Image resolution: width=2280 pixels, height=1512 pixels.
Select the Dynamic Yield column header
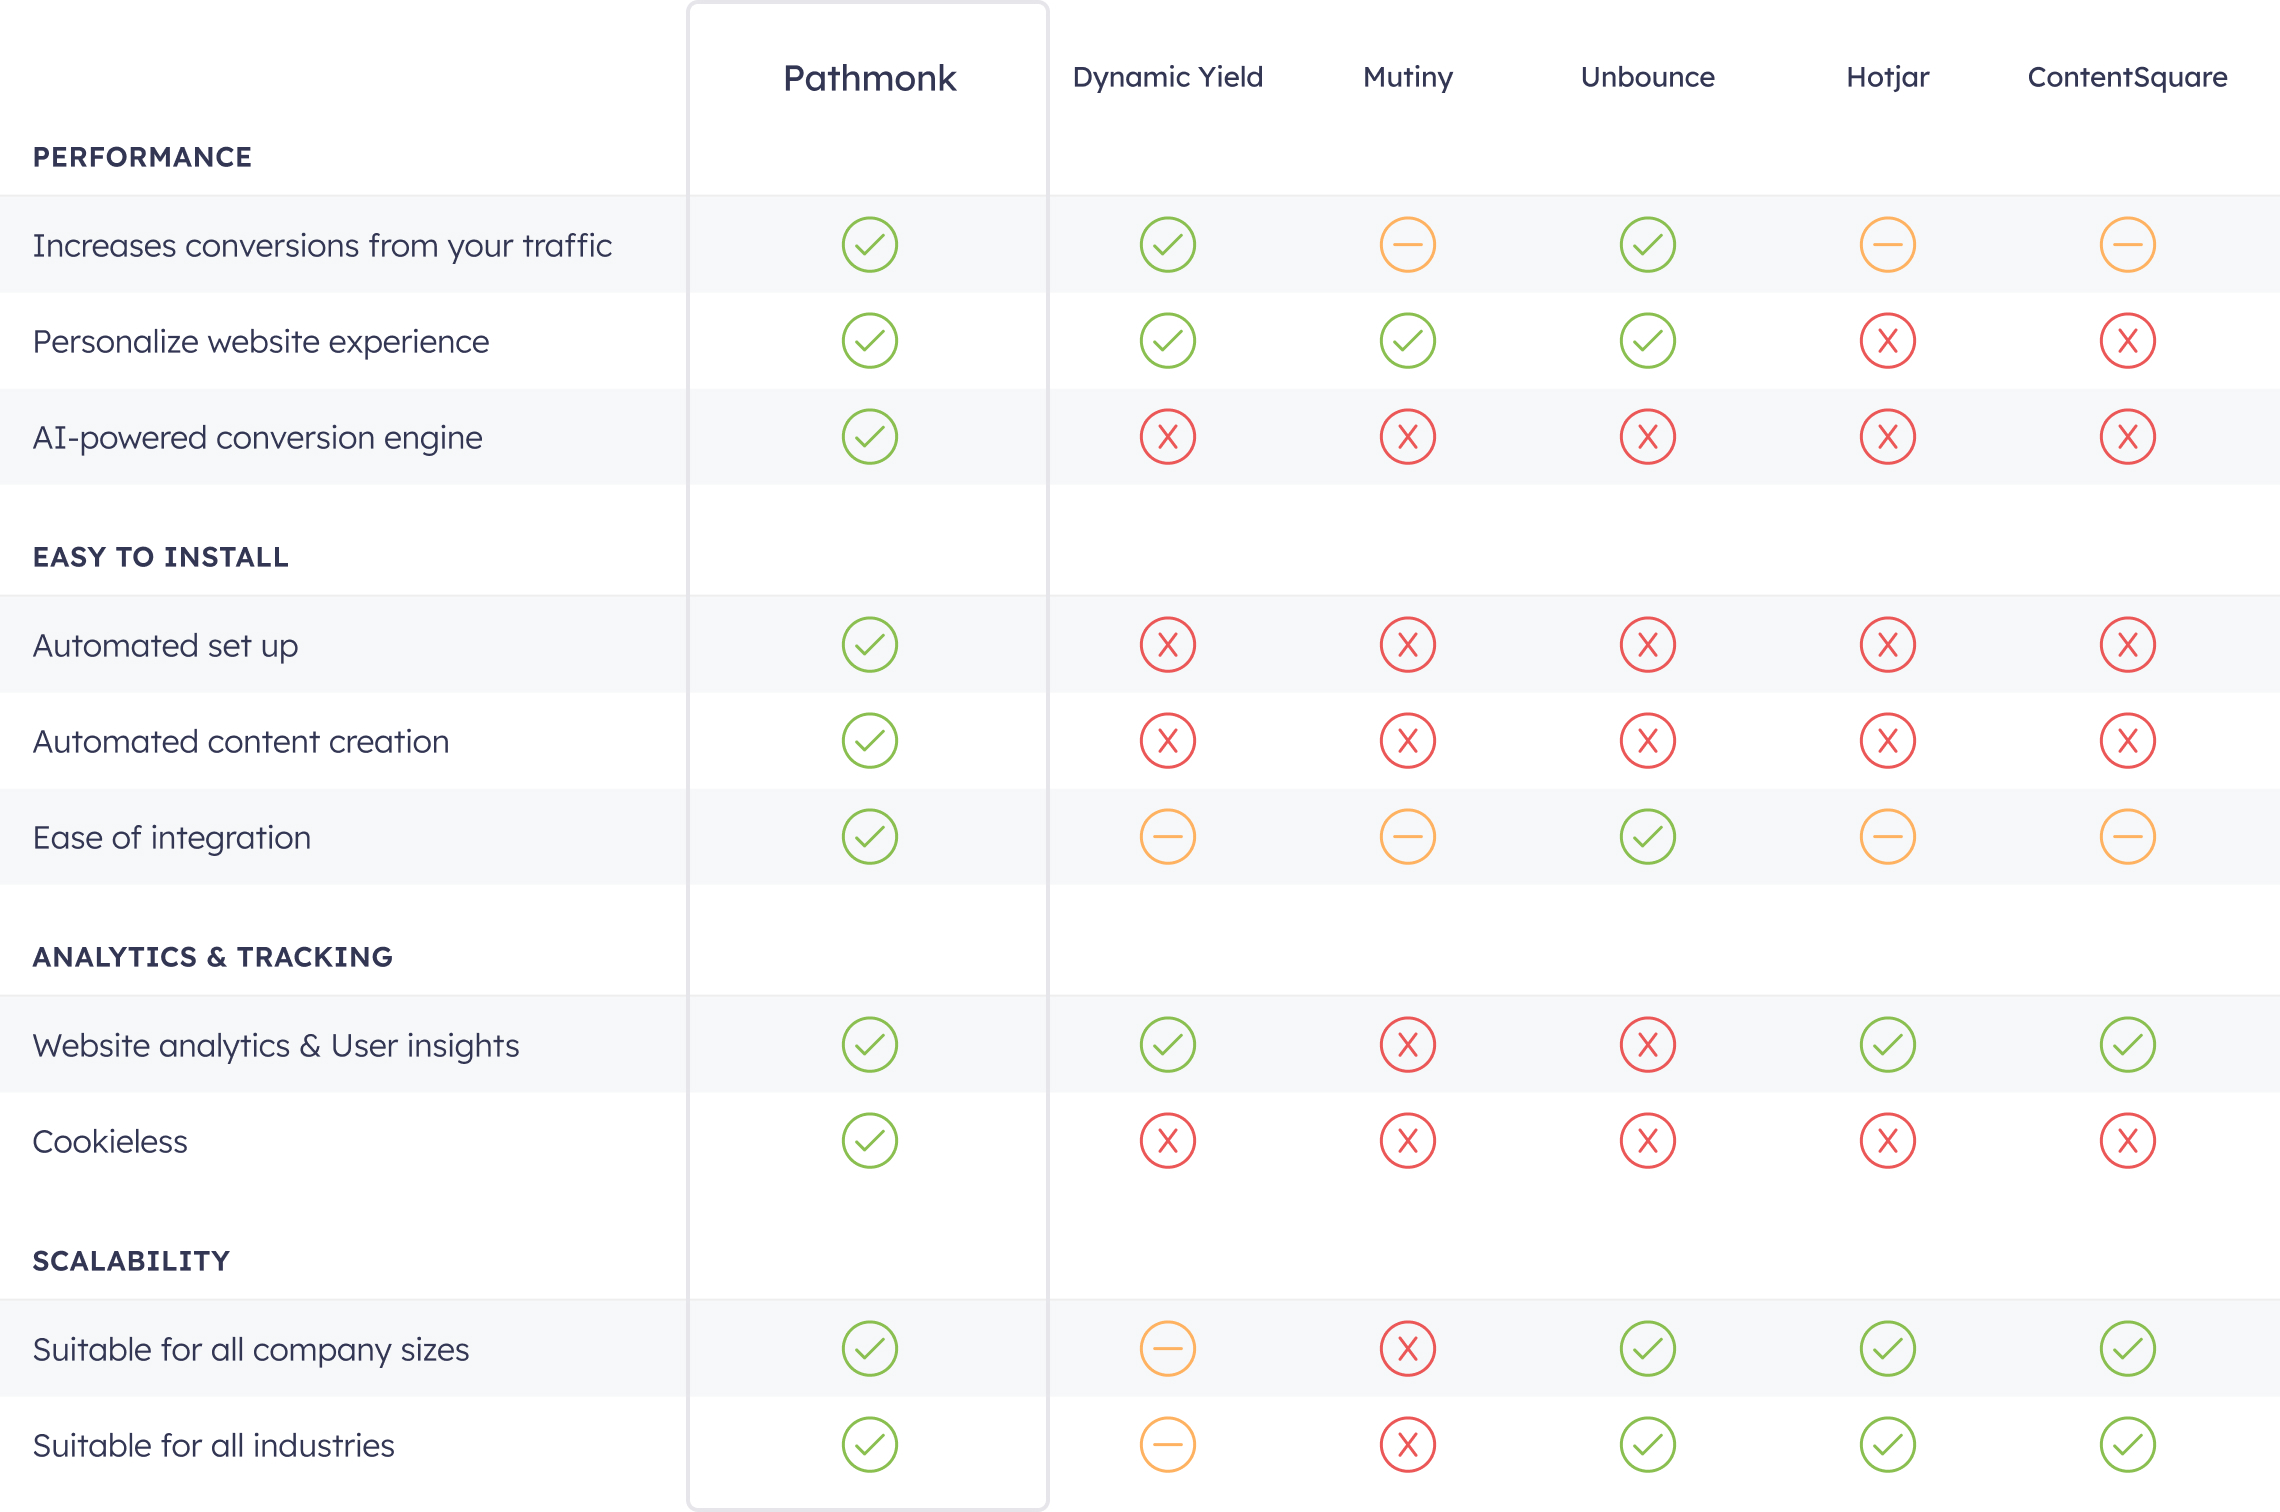(x=1167, y=77)
